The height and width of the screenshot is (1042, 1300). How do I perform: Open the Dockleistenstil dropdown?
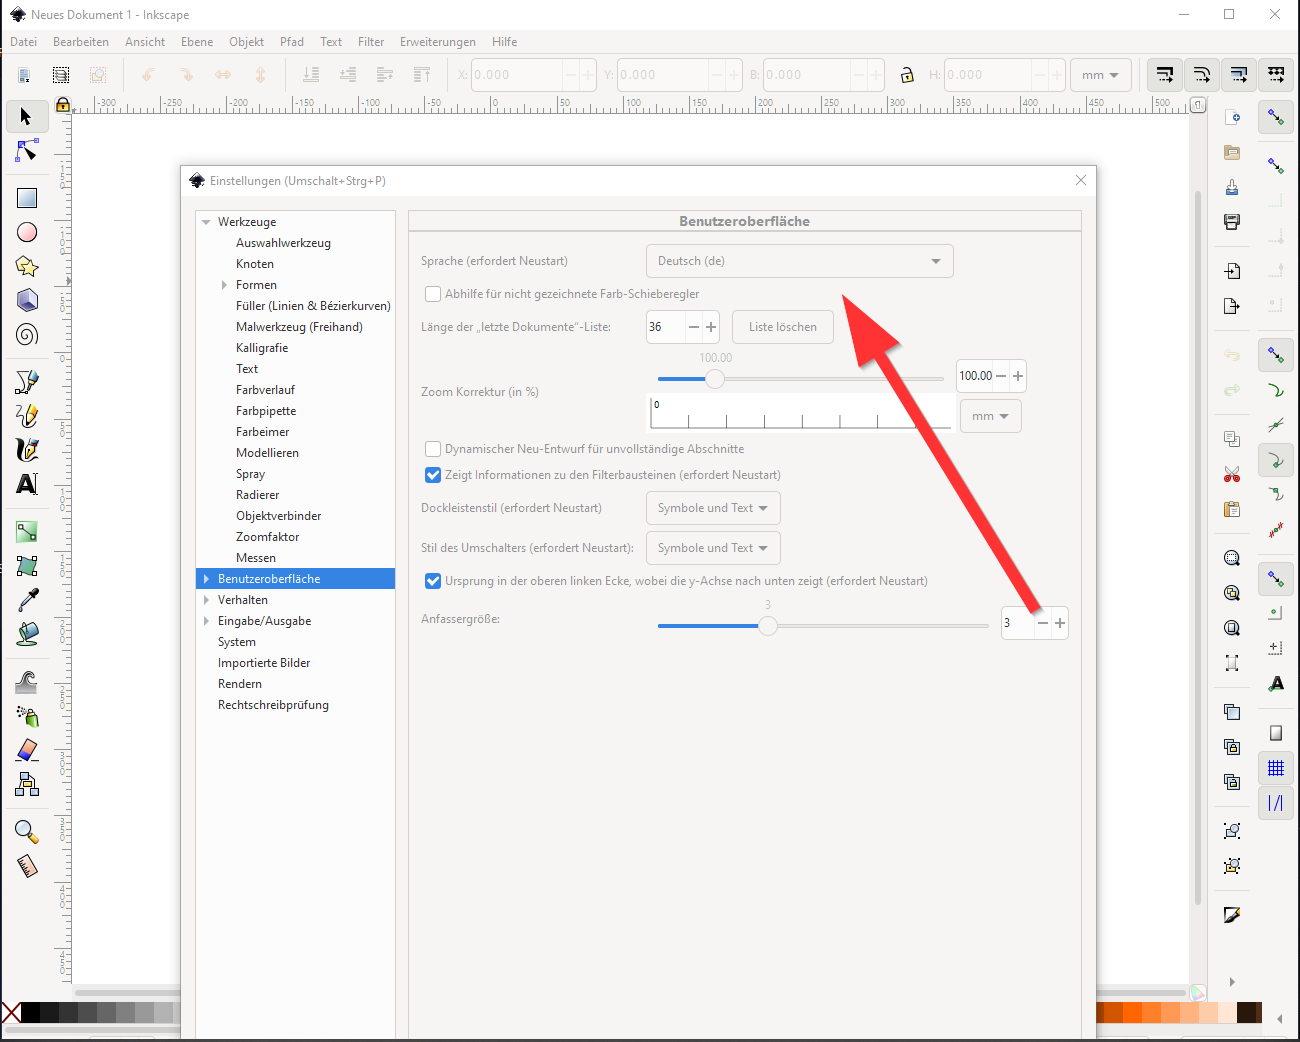(x=713, y=508)
